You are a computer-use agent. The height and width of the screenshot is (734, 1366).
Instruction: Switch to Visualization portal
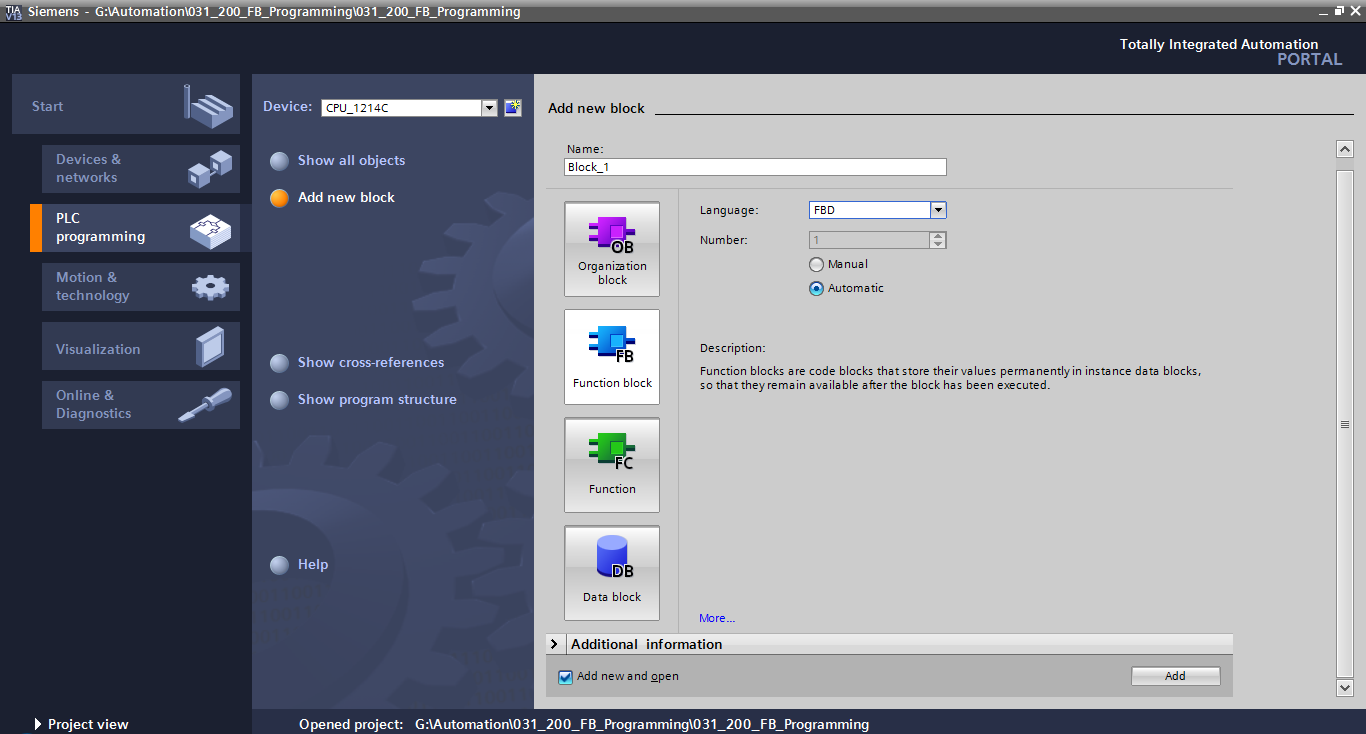[x=141, y=346]
